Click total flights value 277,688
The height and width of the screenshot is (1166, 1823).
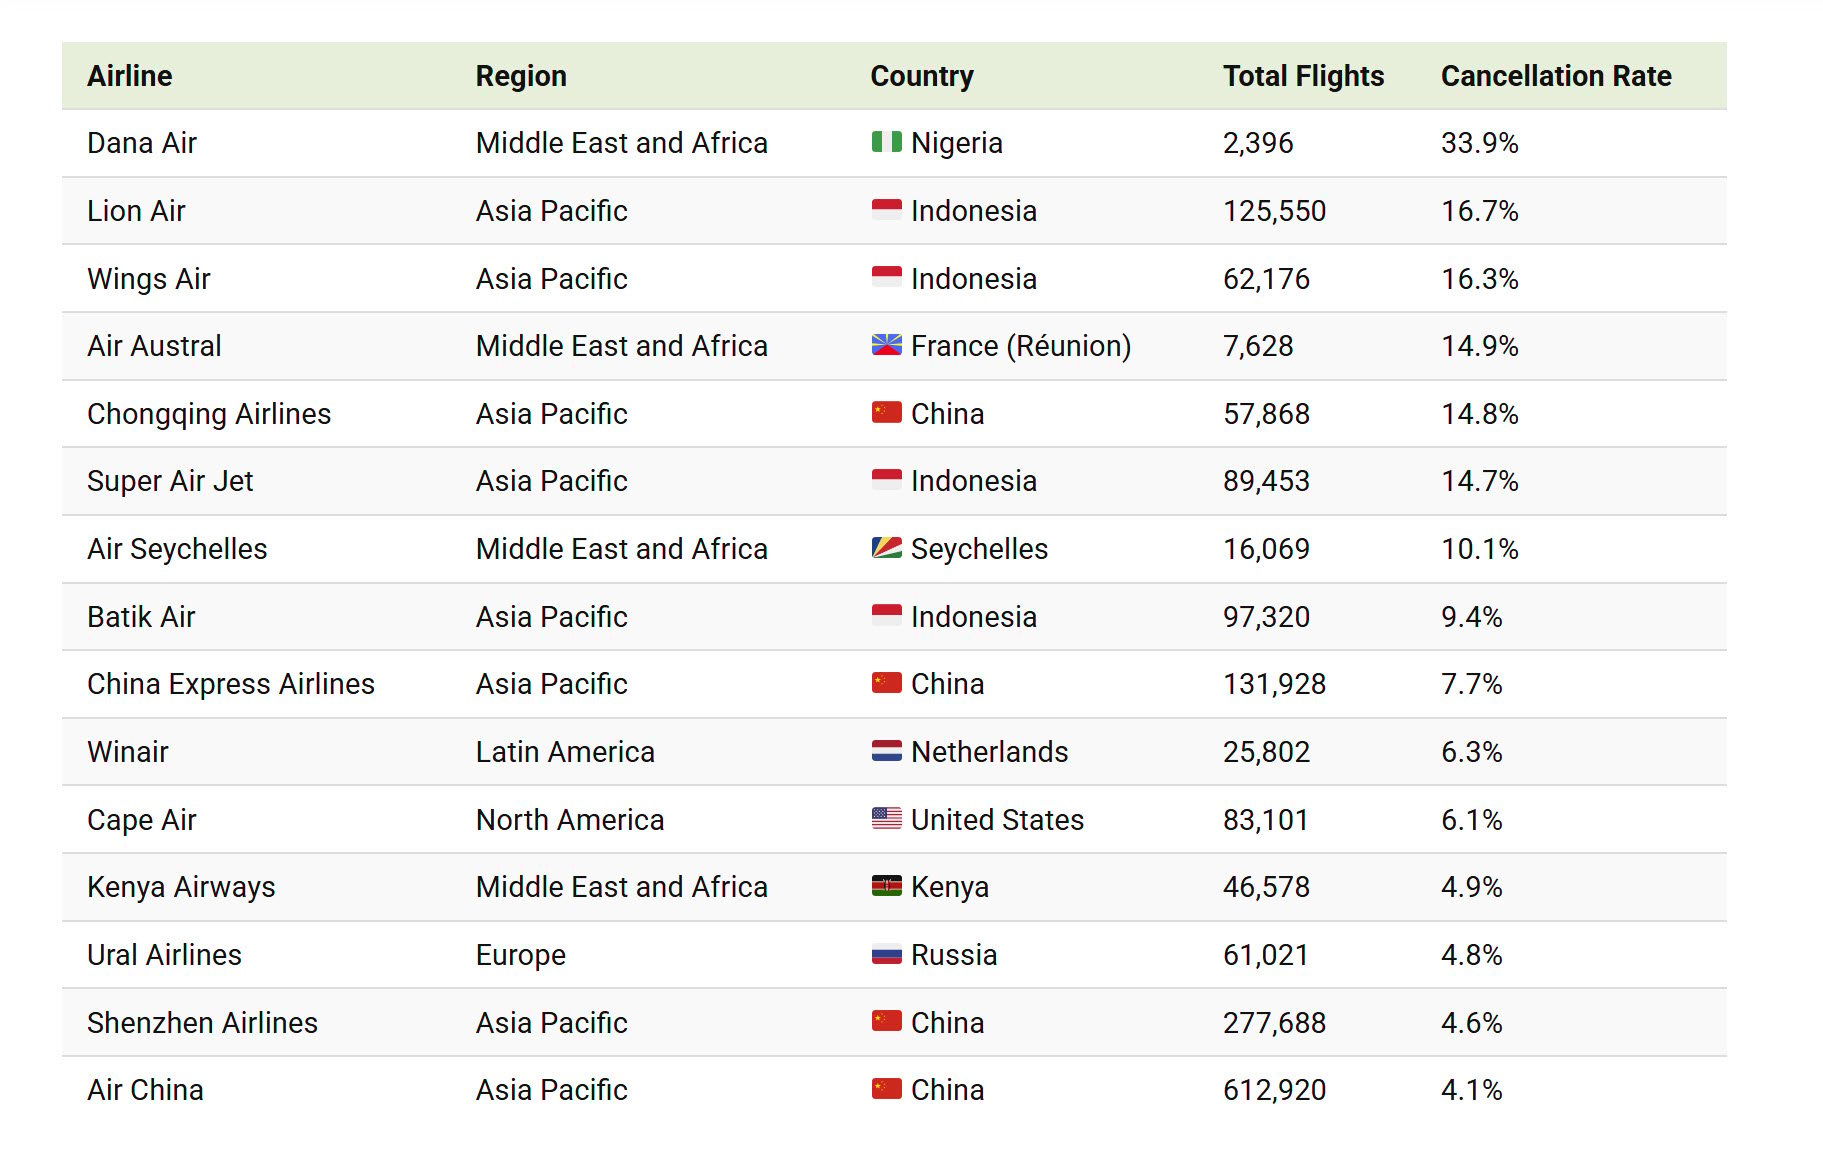tap(1275, 1023)
